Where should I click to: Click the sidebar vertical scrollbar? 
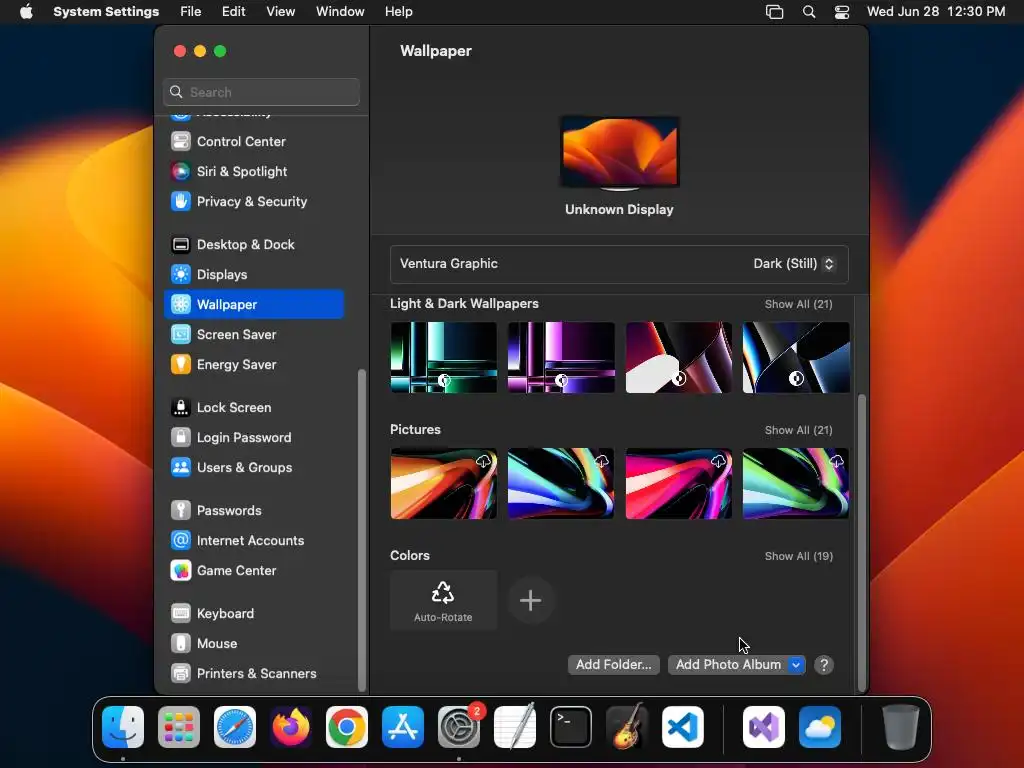pos(362,530)
